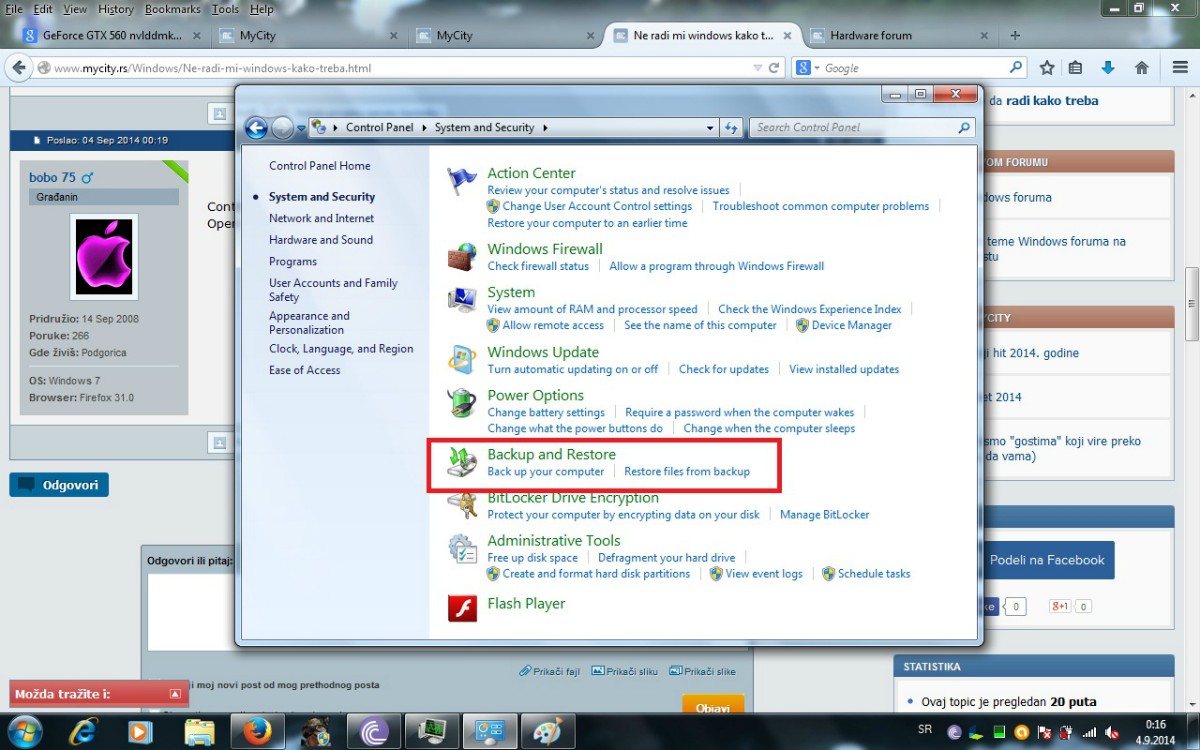Expand the breadcrumb arrow after System and Security
The height and width of the screenshot is (750, 1200).
545,128
